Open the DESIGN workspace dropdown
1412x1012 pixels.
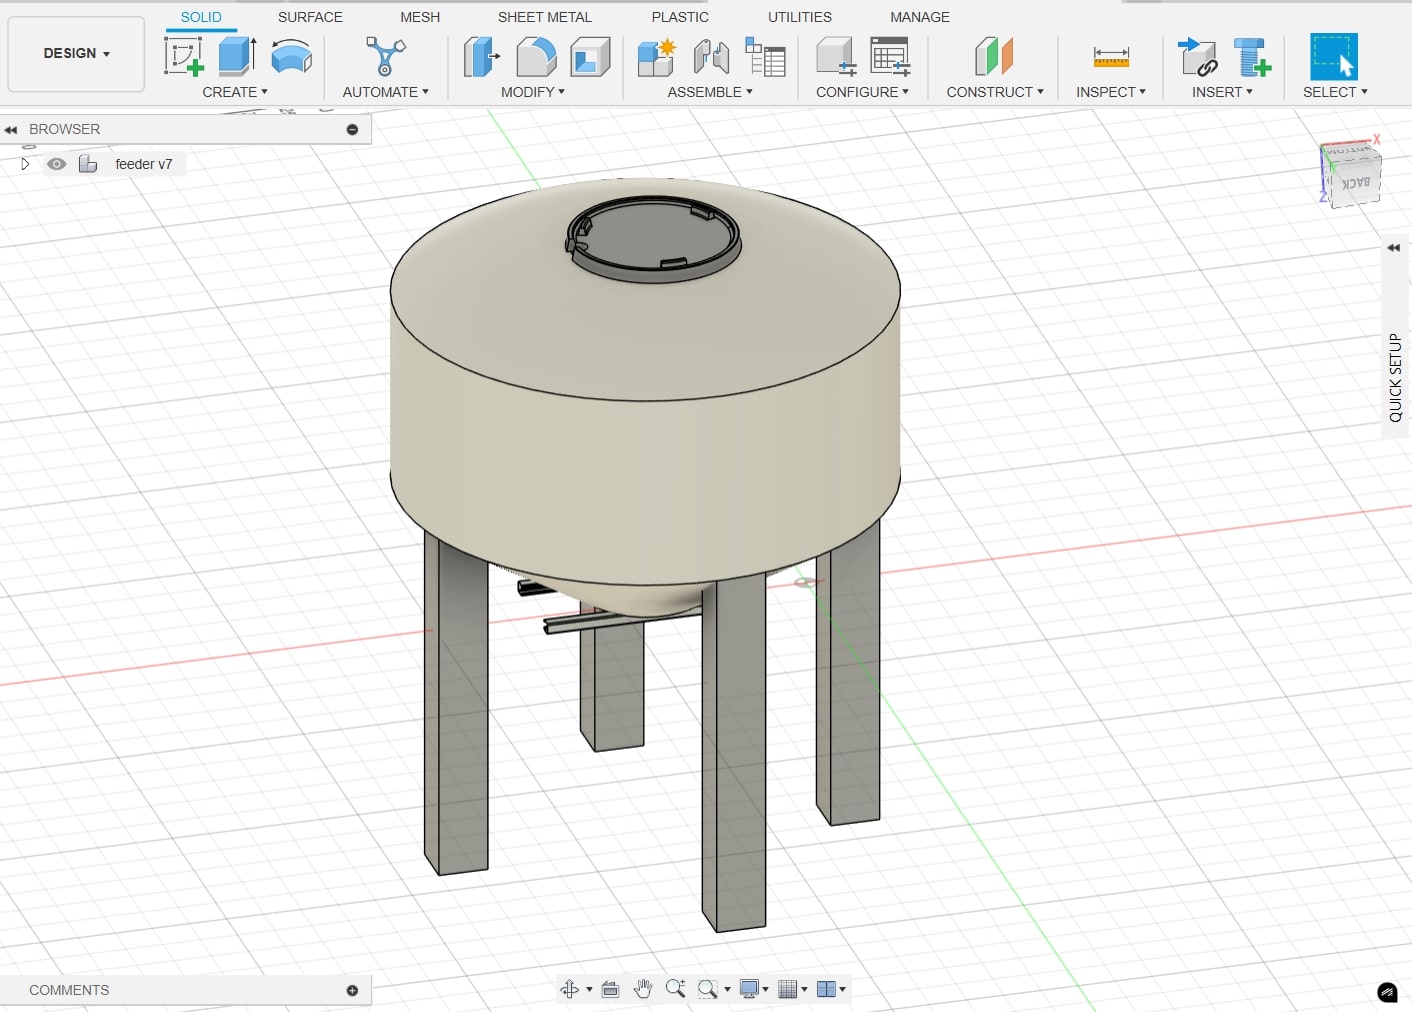(76, 53)
